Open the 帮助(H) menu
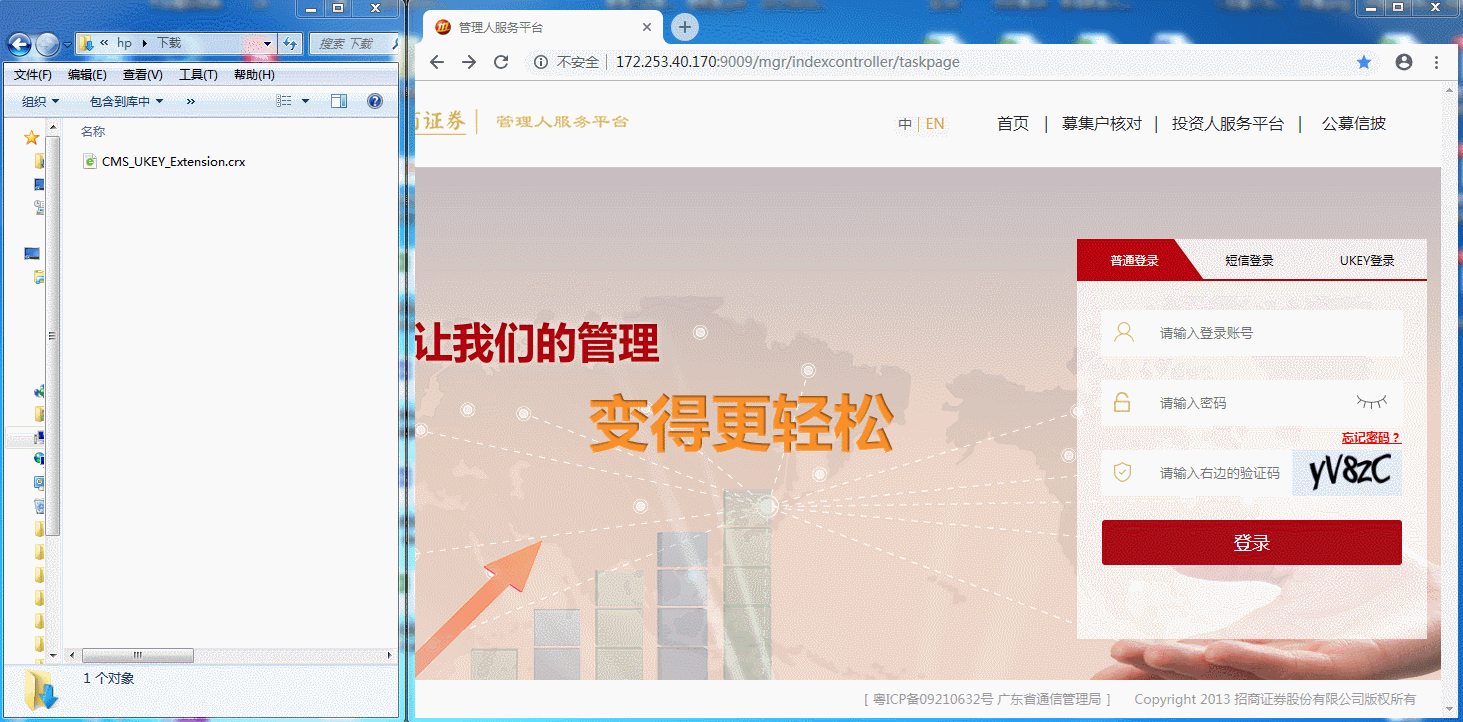The width and height of the screenshot is (1463, 722). (254, 75)
